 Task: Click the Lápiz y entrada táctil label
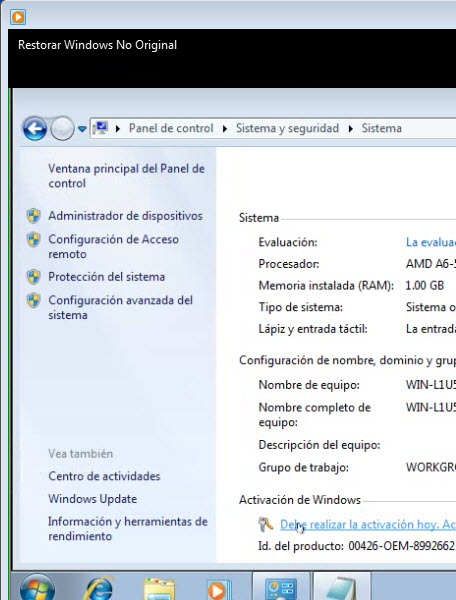tap(313, 329)
